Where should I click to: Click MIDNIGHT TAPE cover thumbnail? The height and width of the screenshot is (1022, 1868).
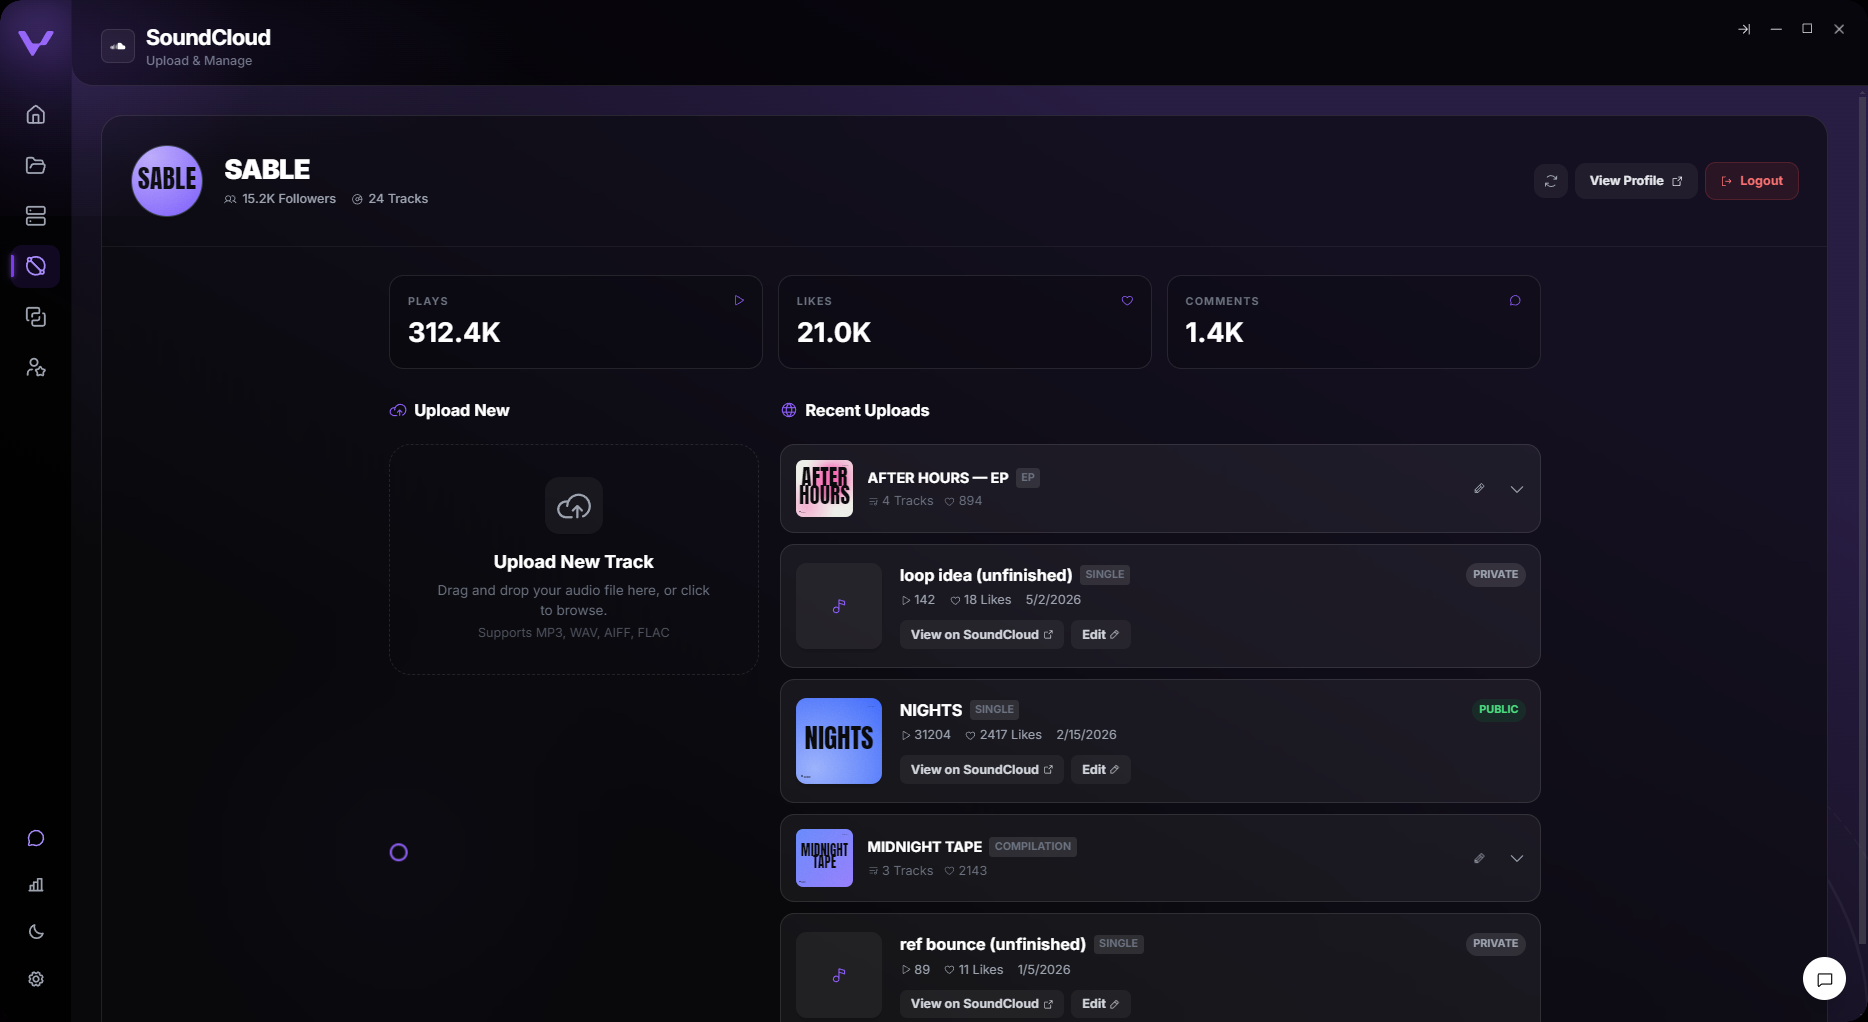(x=824, y=858)
